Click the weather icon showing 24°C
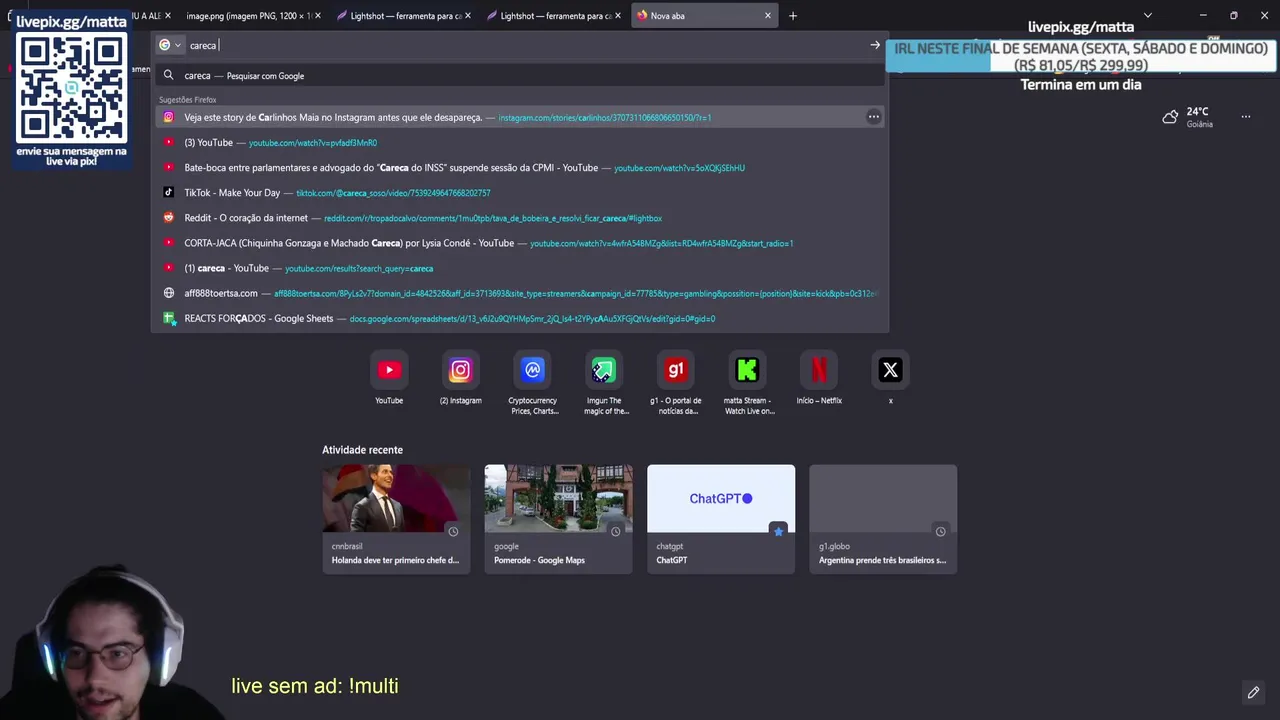 pyautogui.click(x=1170, y=117)
